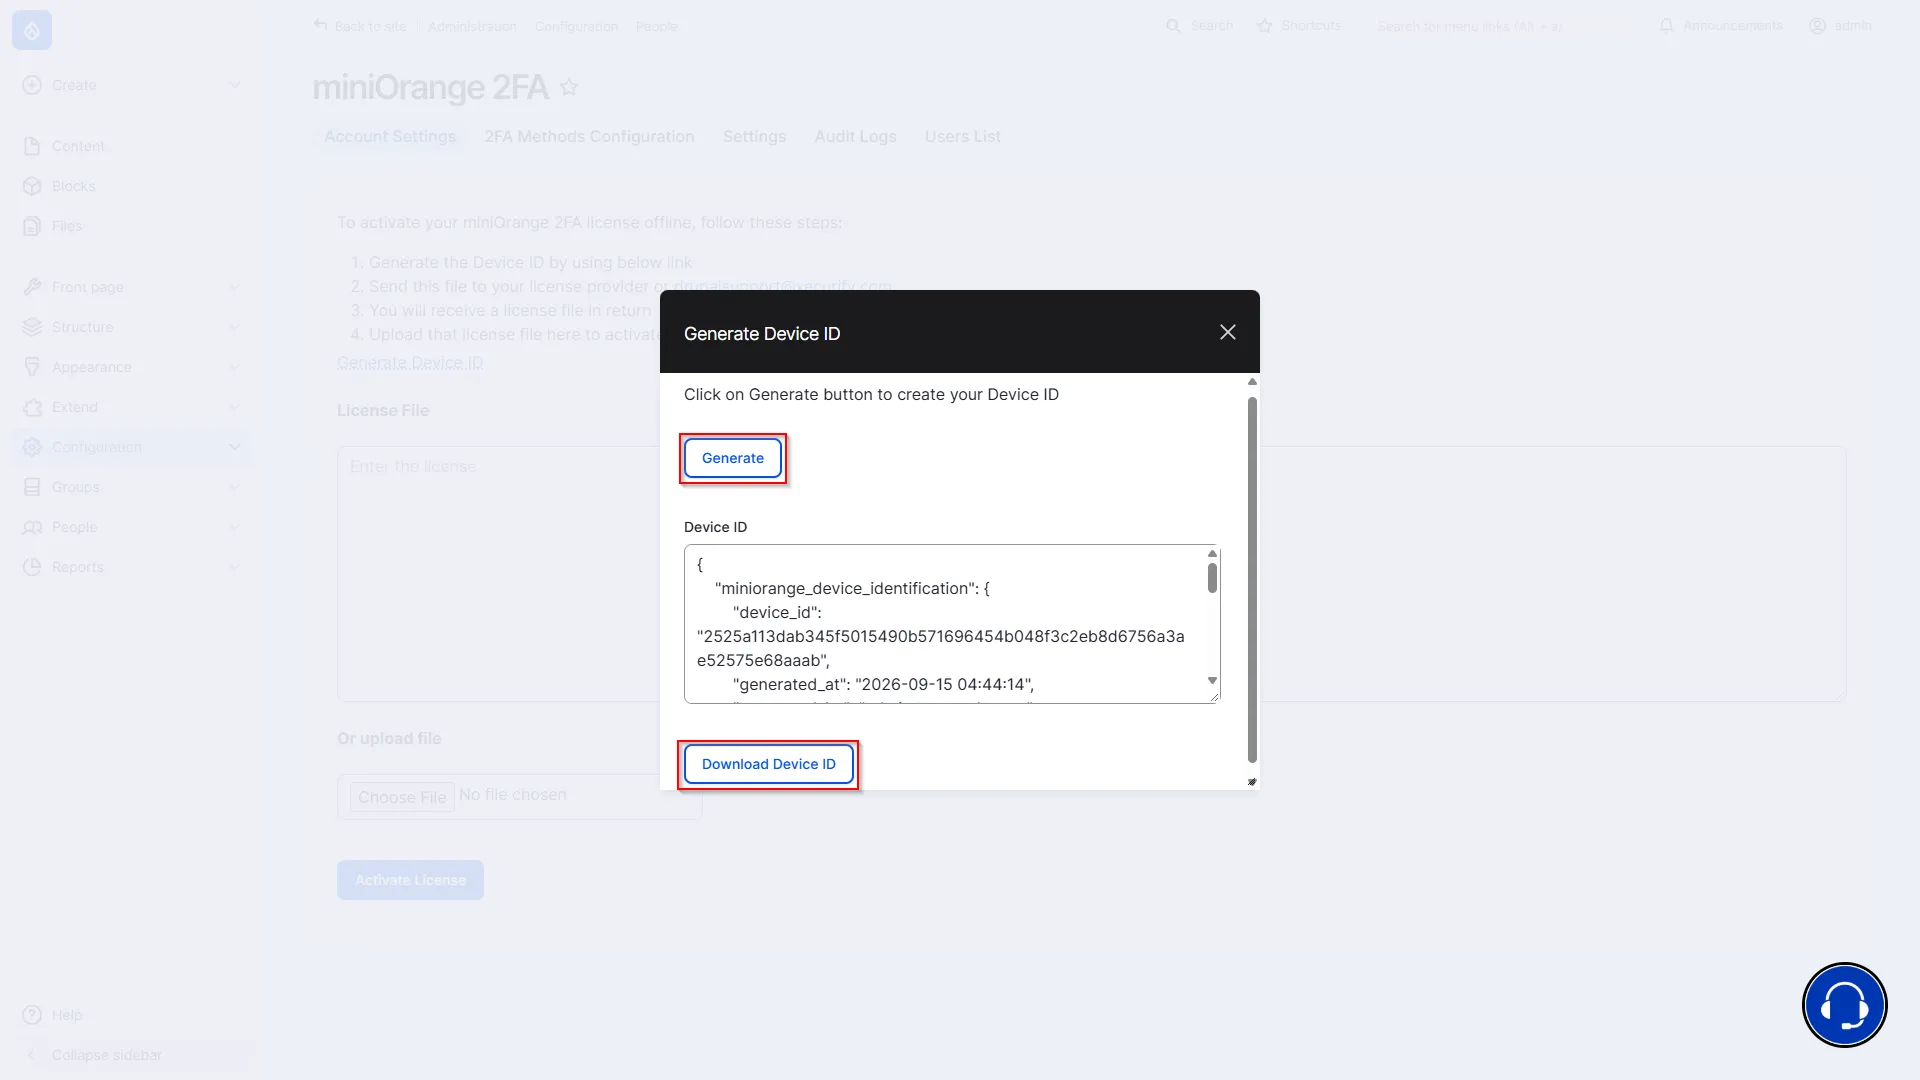The width and height of the screenshot is (1920, 1080).
Task: Click the People icon in sidebar
Action: 32,527
